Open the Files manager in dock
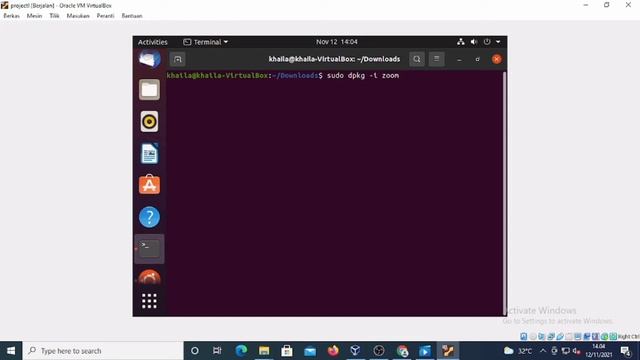 tap(149, 90)
